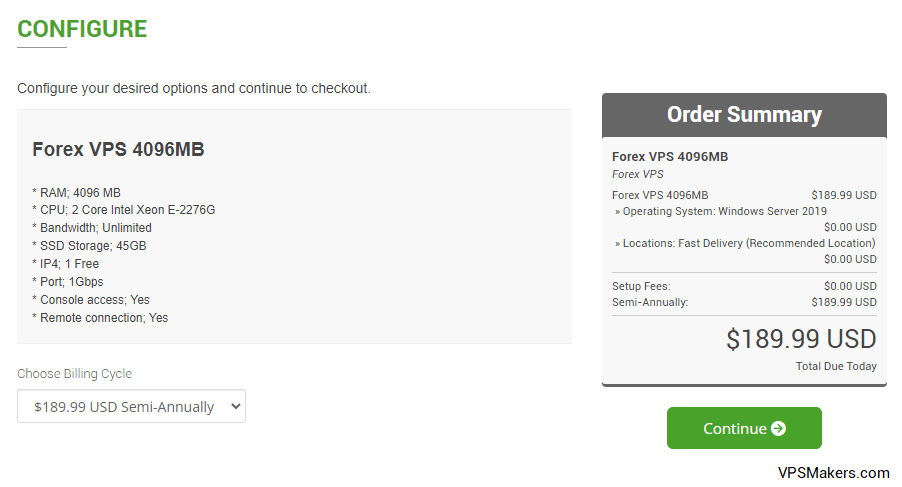
Task: Click the RAM; 4096 MB spec line
Action: coord(77,193)
